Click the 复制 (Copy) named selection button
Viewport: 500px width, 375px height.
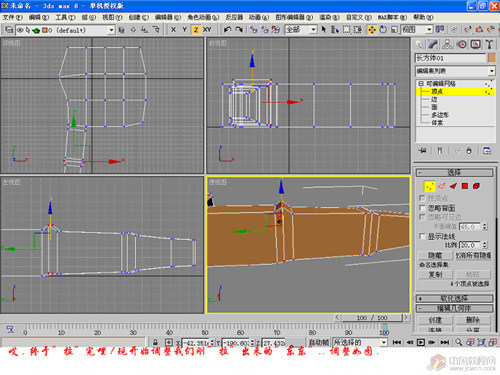435,274
